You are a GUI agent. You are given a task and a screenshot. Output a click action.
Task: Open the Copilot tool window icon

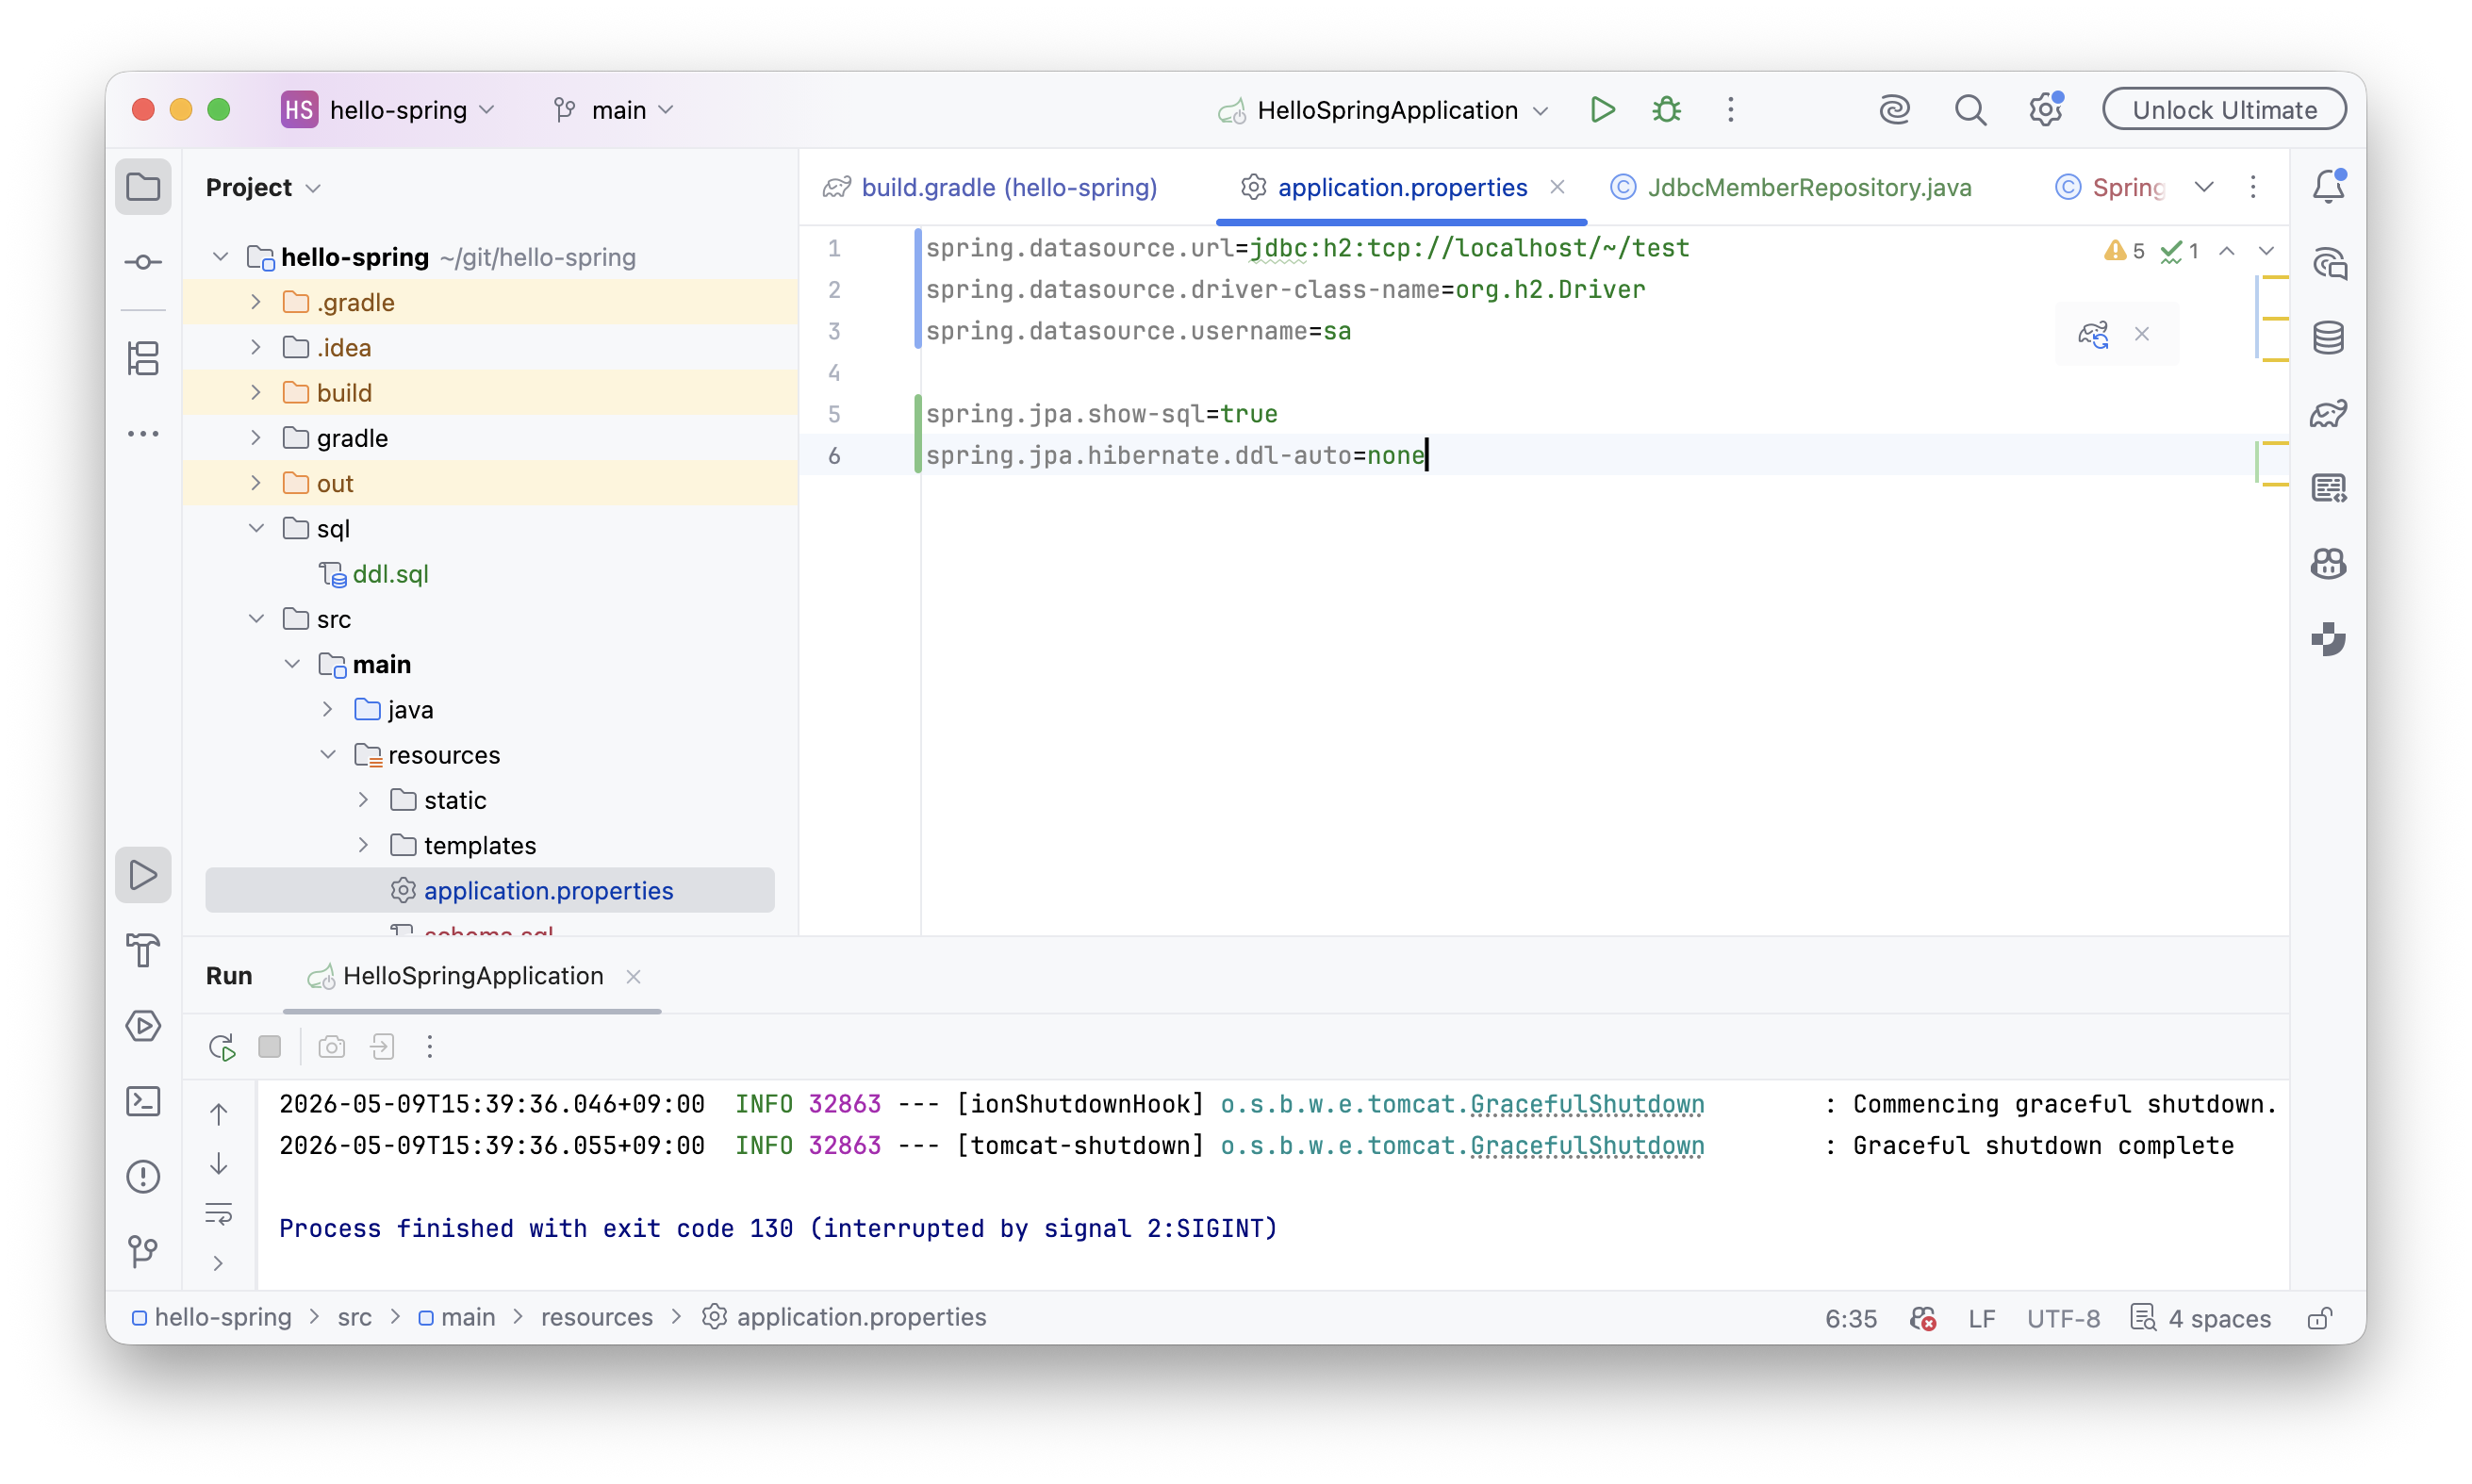coord(2328,564)
